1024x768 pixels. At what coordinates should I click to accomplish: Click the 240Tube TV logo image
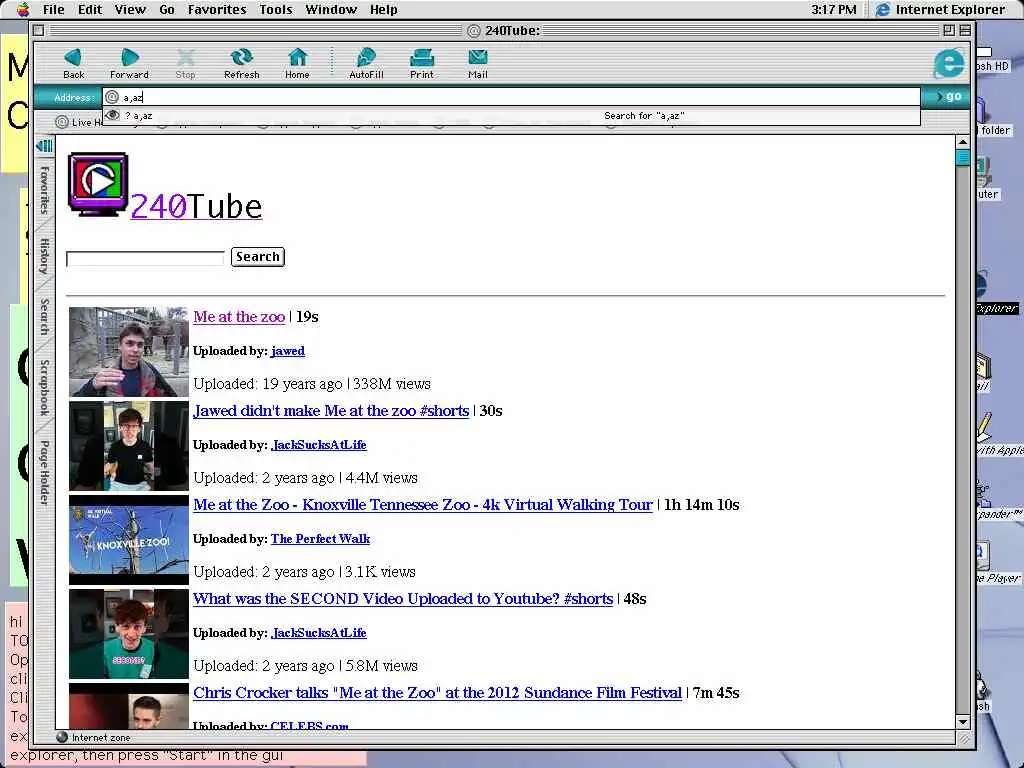coord(98,184)
